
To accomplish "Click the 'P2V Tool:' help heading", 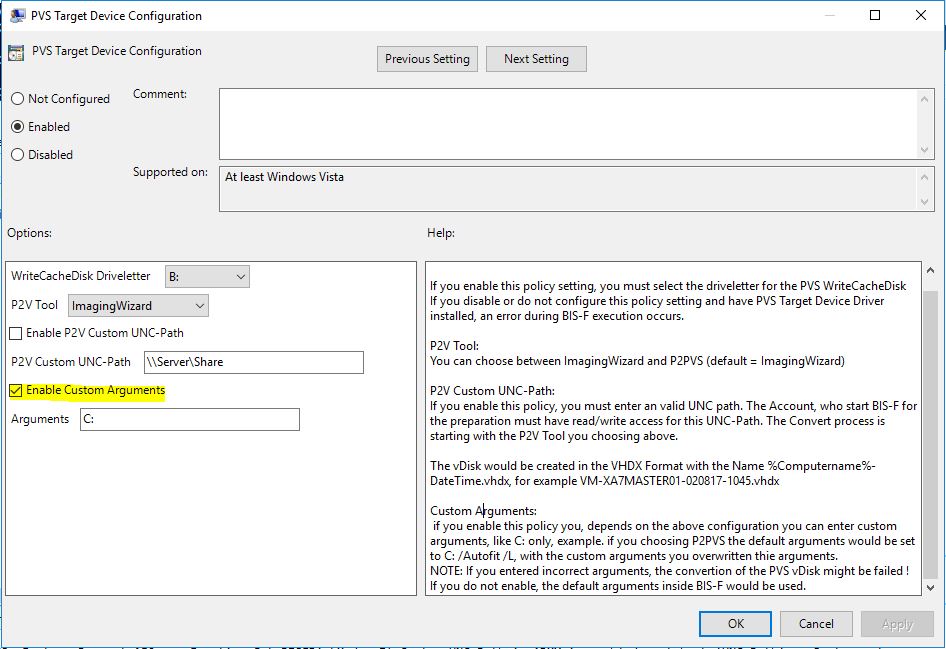I will 454,346.
